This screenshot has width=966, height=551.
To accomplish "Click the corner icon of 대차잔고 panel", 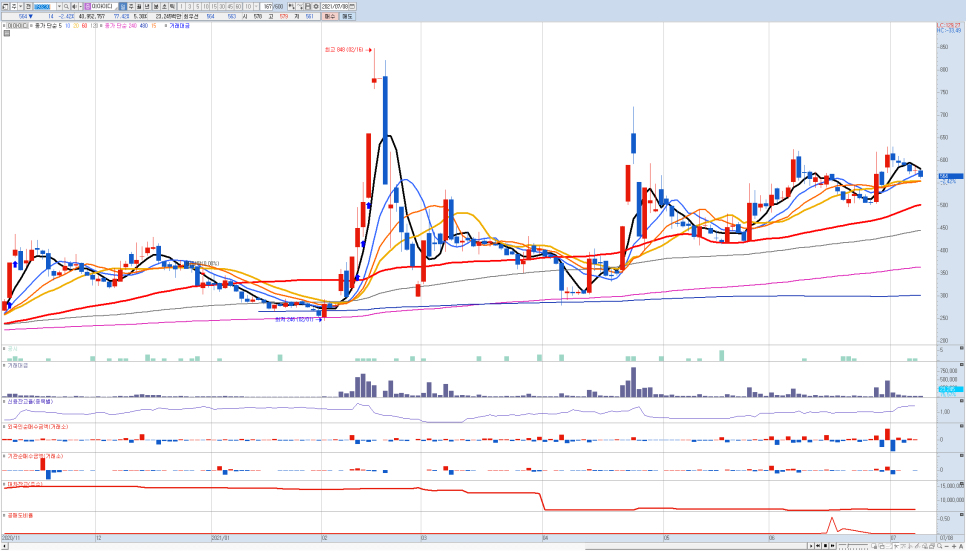I will click(x=962, y=485).
